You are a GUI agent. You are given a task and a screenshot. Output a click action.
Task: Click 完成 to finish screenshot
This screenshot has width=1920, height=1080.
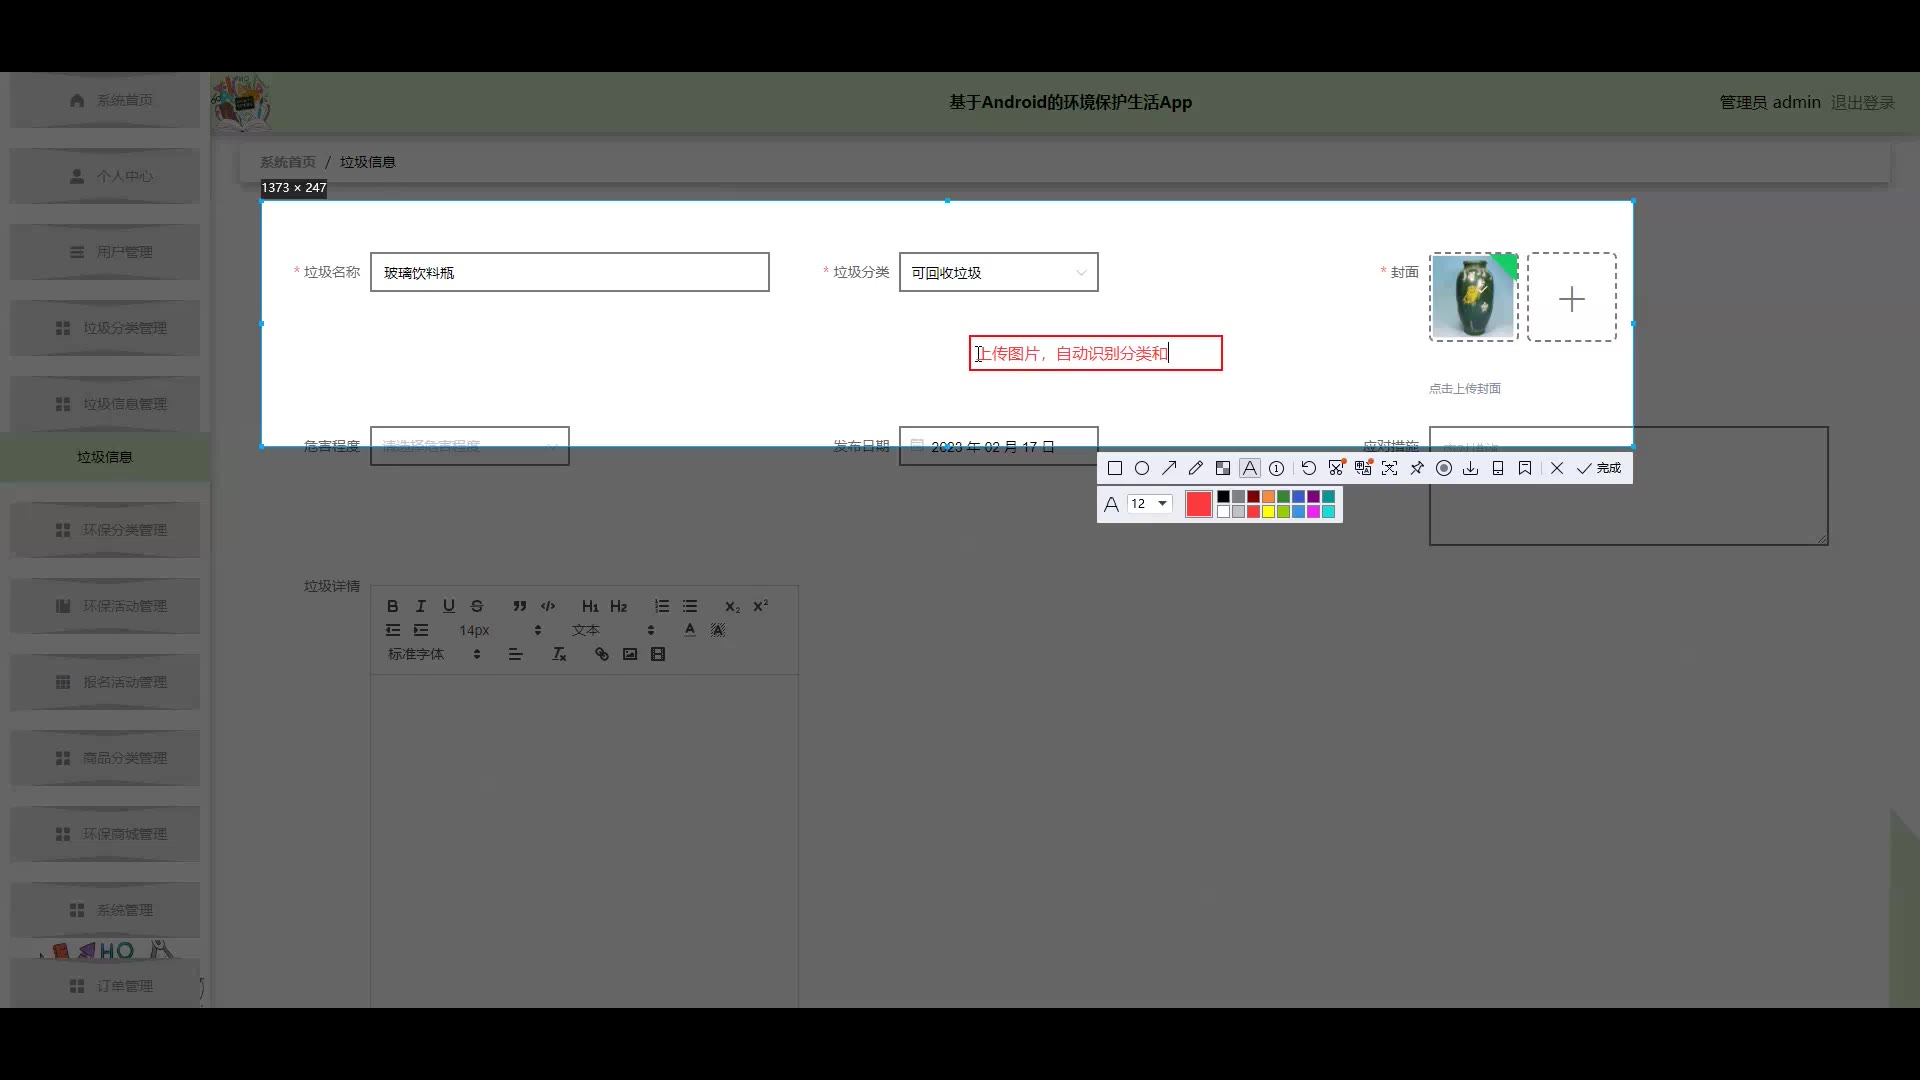tap(1599, 468)
